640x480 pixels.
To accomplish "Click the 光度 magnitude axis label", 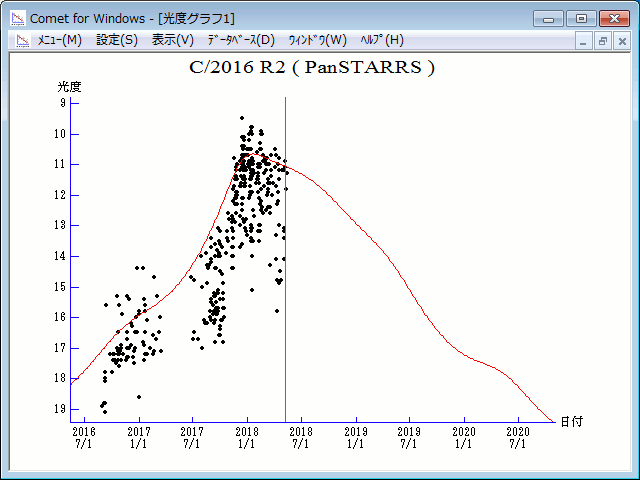I will coord(70,86).
